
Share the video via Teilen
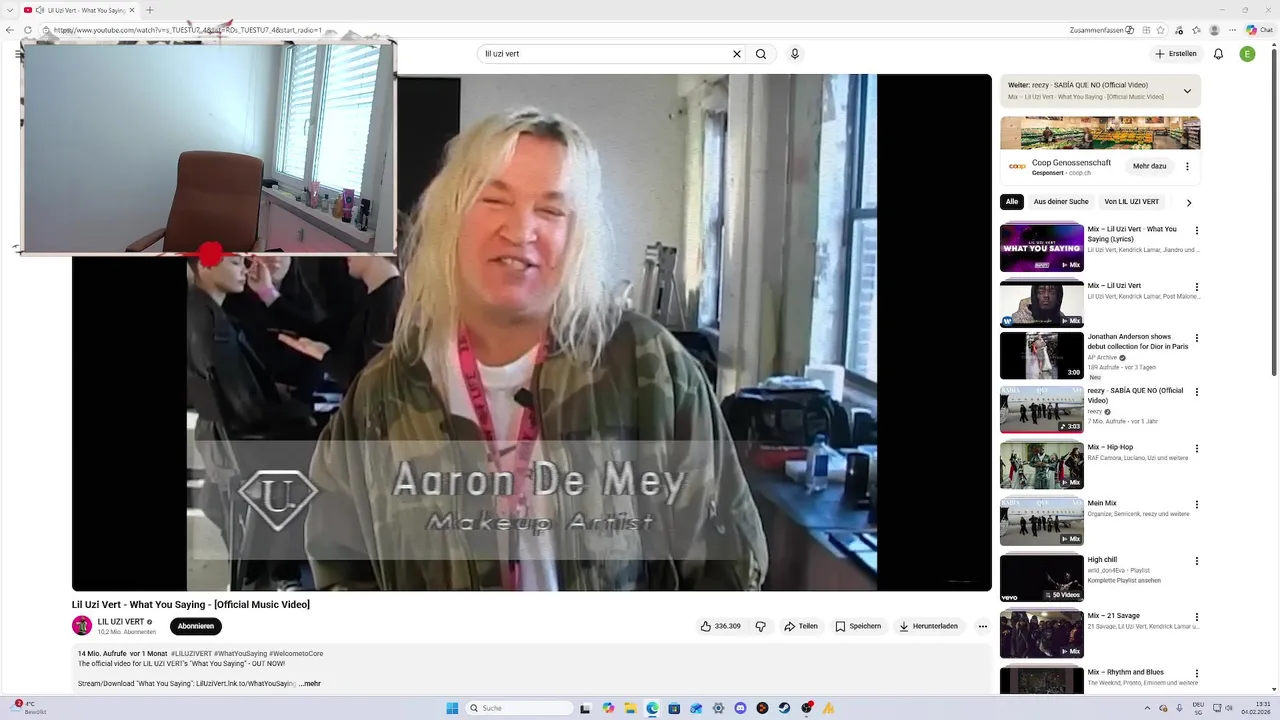pyautogui.click(x=801, y=626)
